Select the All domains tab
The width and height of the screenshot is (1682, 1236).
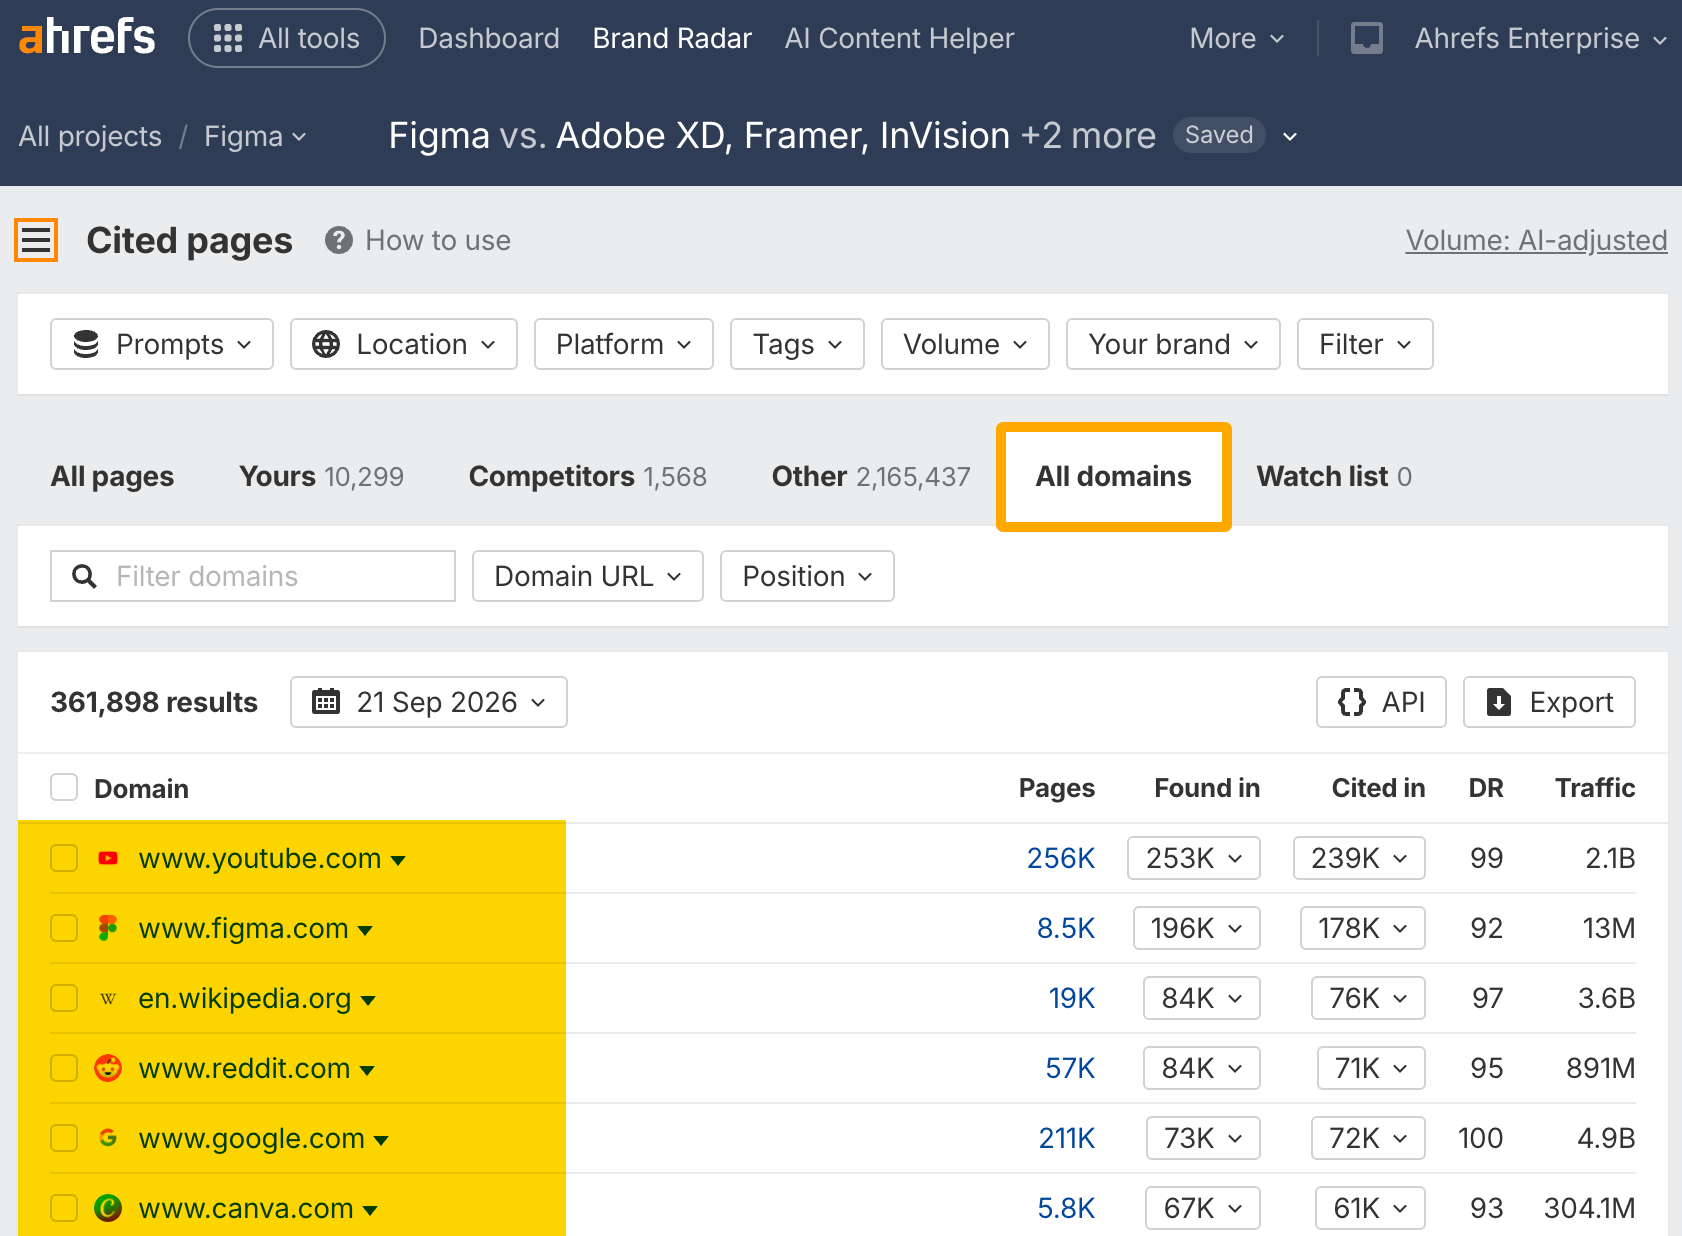(1113, 476)
